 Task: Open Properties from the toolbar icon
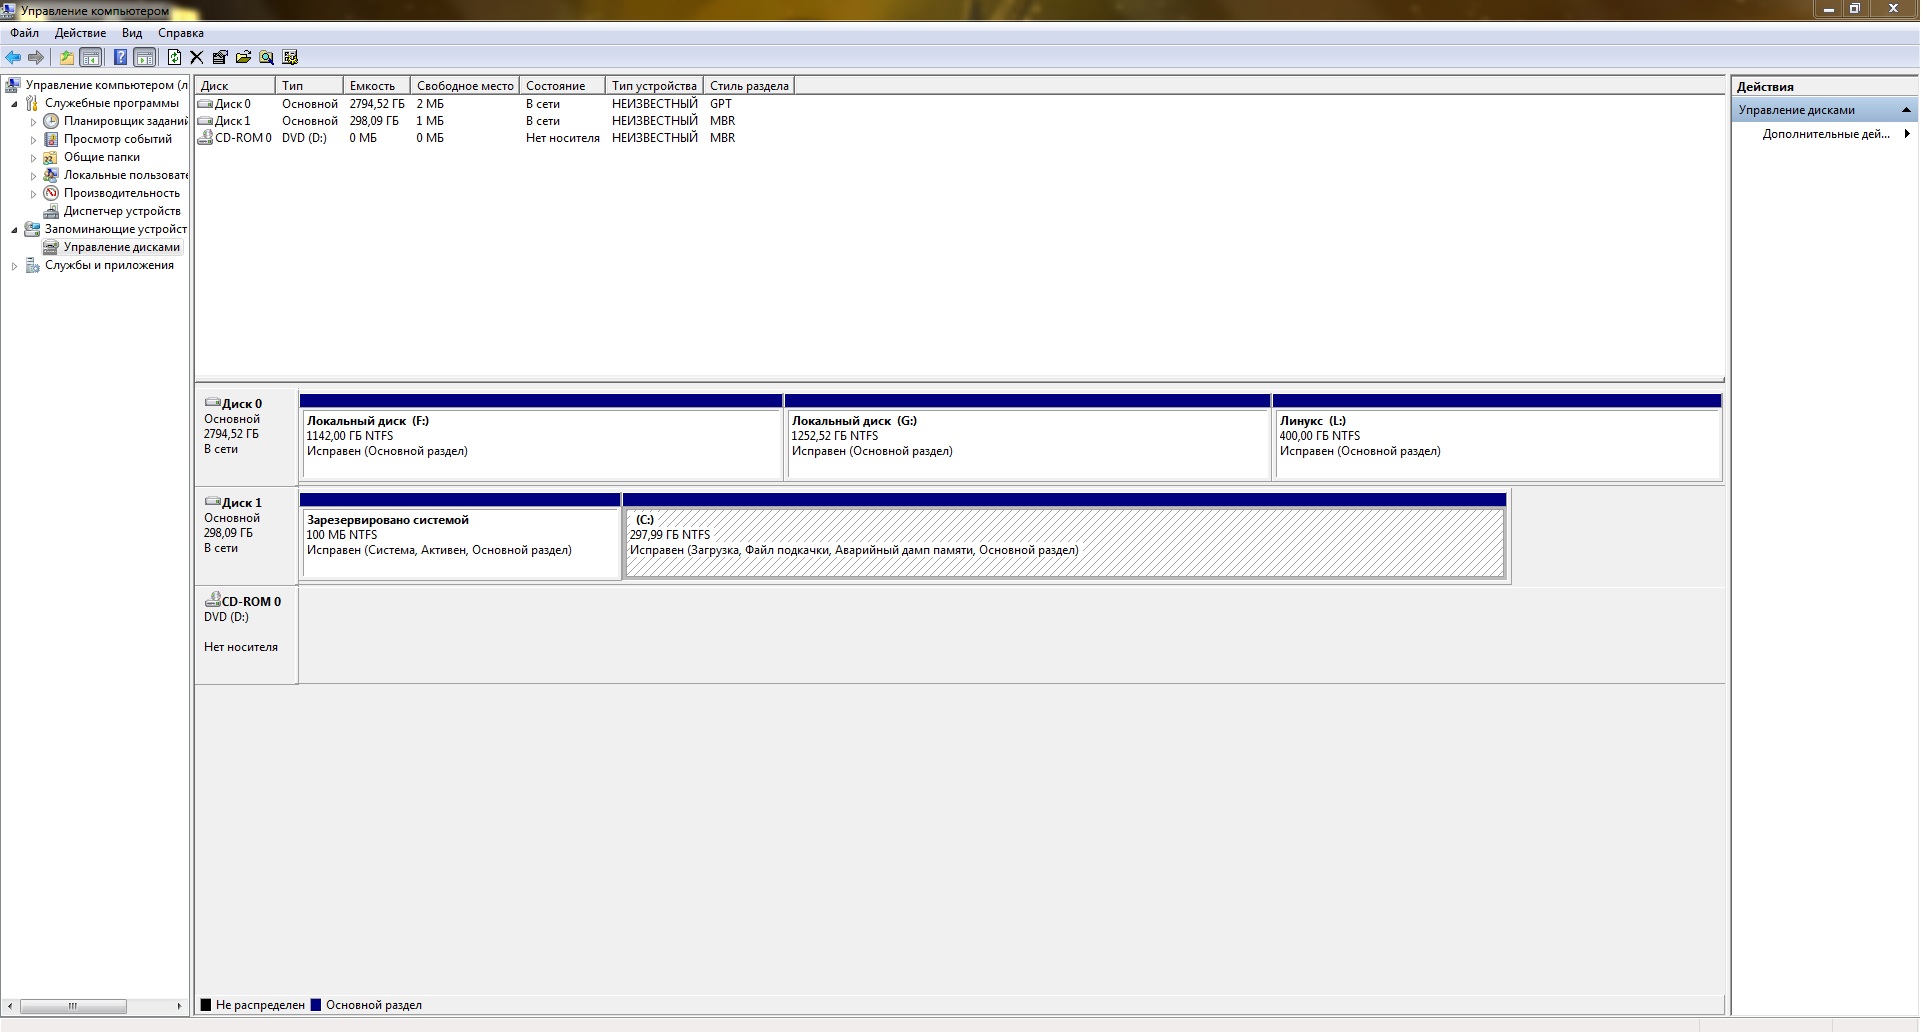[220, 57]
